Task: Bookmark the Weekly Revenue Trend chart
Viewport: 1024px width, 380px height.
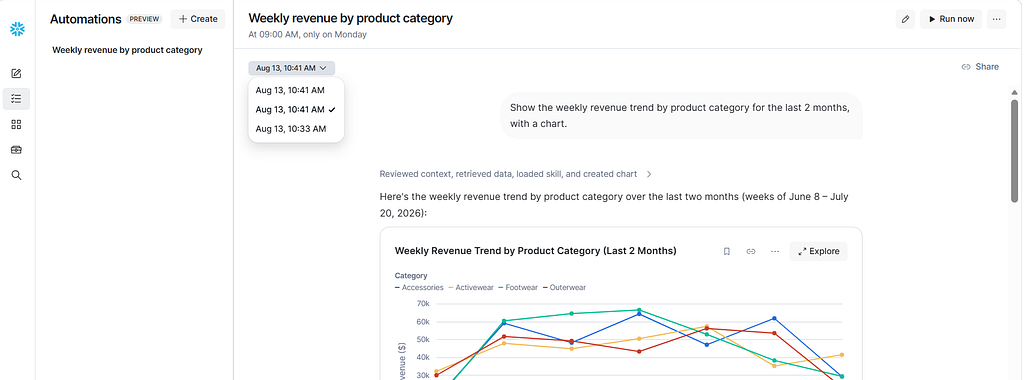Action: coord(726,251)
